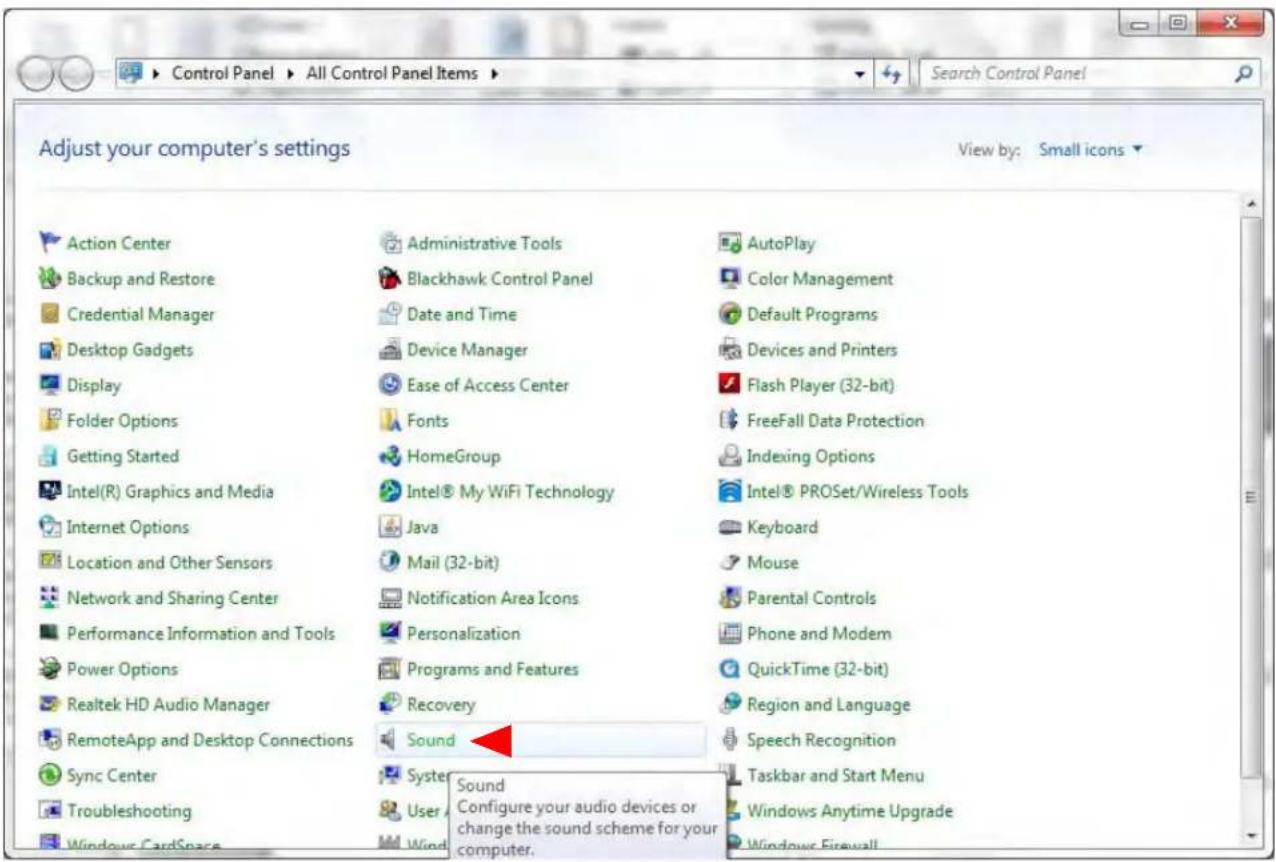Open the QuickTime icon
This screenshot has height=862, width=1276.
[x=729, y=669]
